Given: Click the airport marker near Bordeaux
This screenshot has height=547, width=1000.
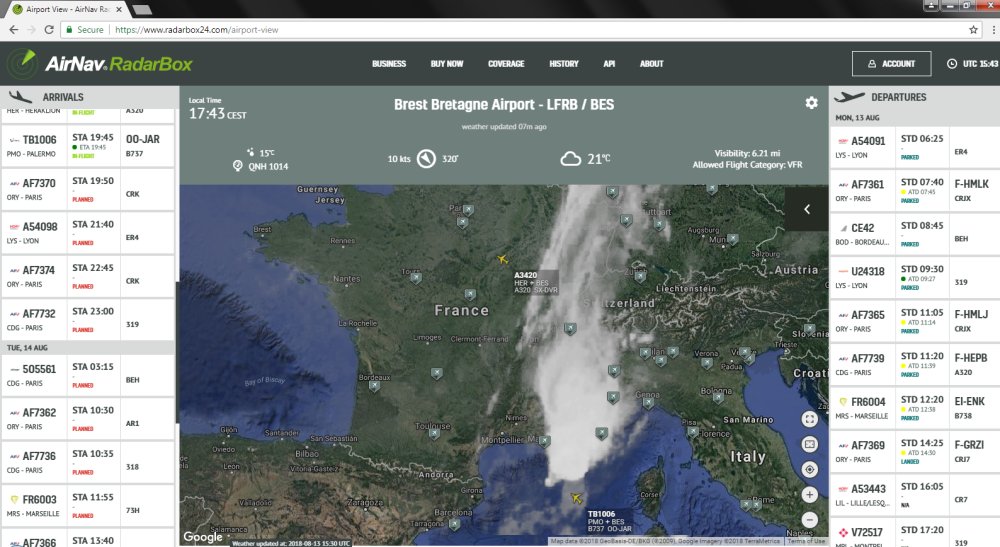Looking at the screenshot, I should pyautogui.click(x=374, y=386).
